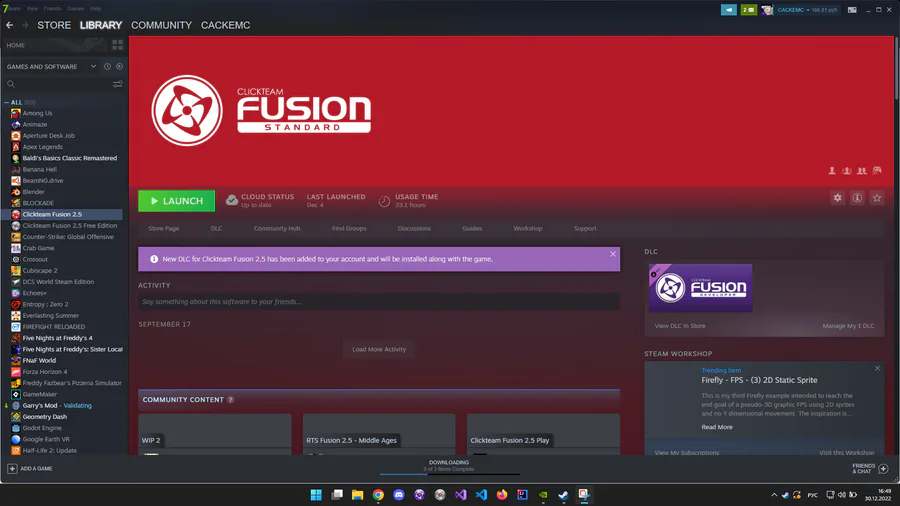Click the activity comment input field

coord(379,302)
